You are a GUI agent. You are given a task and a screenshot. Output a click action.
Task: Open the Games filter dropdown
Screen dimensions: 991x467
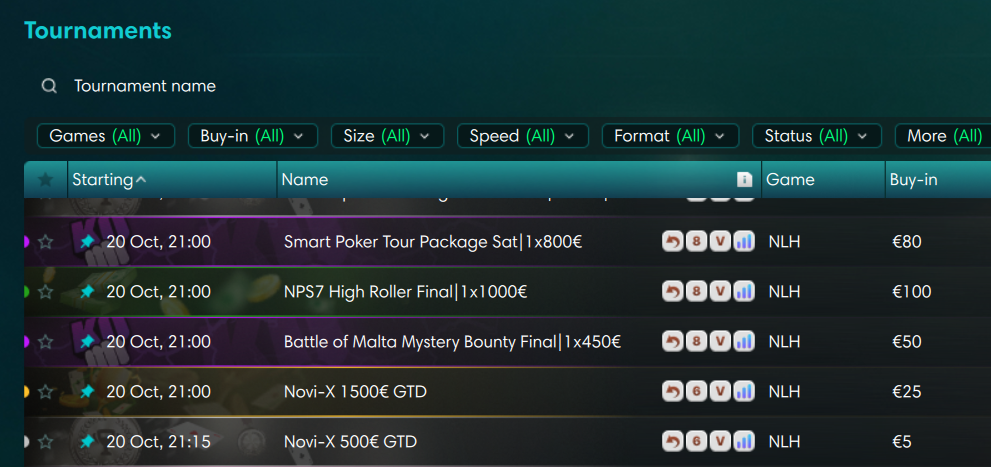[x=106, y=136]
